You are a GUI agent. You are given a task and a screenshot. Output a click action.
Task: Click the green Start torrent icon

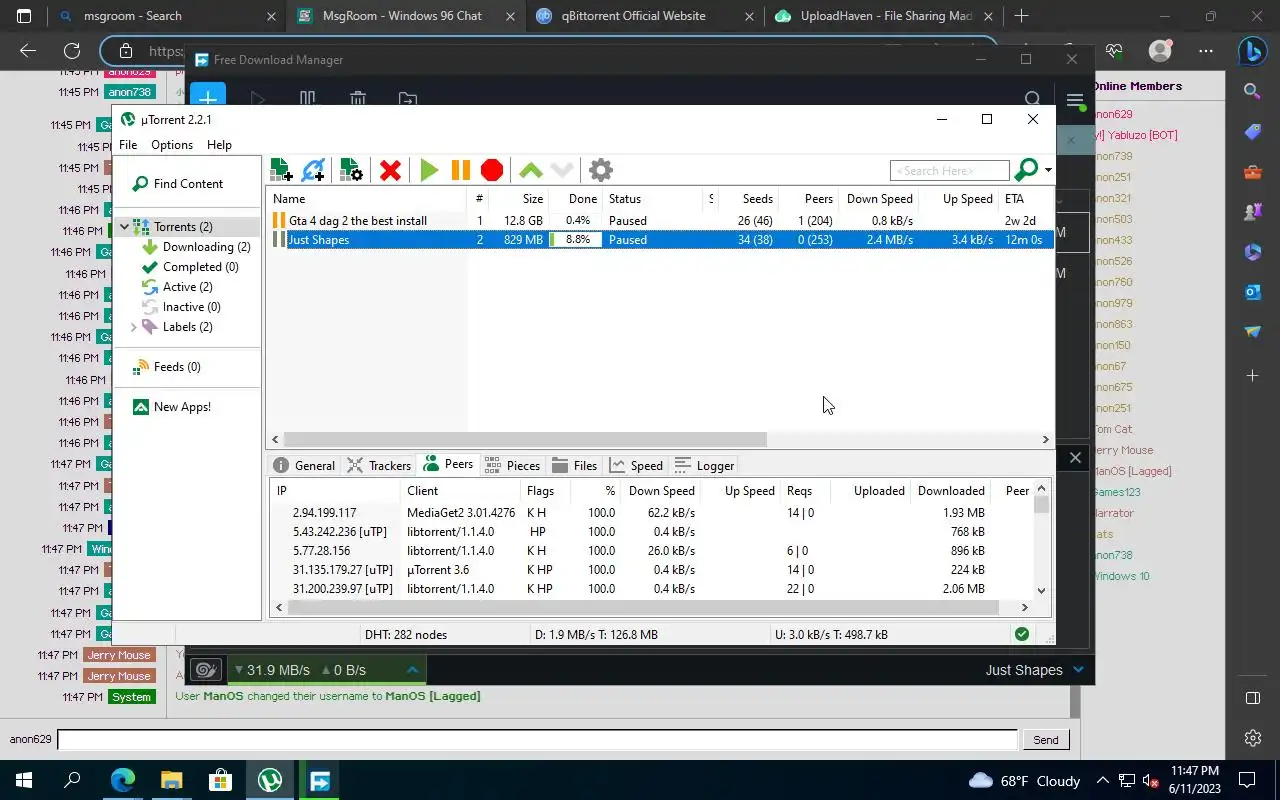pyautogui.click(x=429, y=170)
